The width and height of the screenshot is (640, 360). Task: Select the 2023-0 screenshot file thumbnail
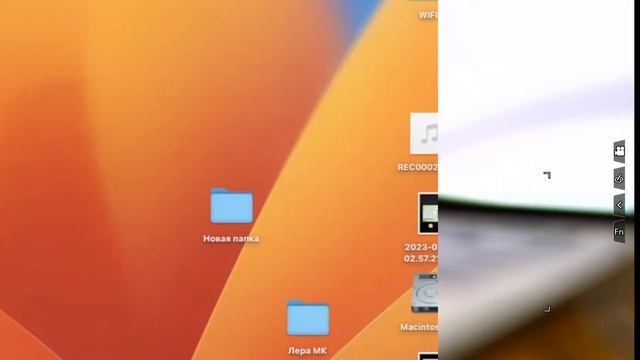click(x=428, y=213)
